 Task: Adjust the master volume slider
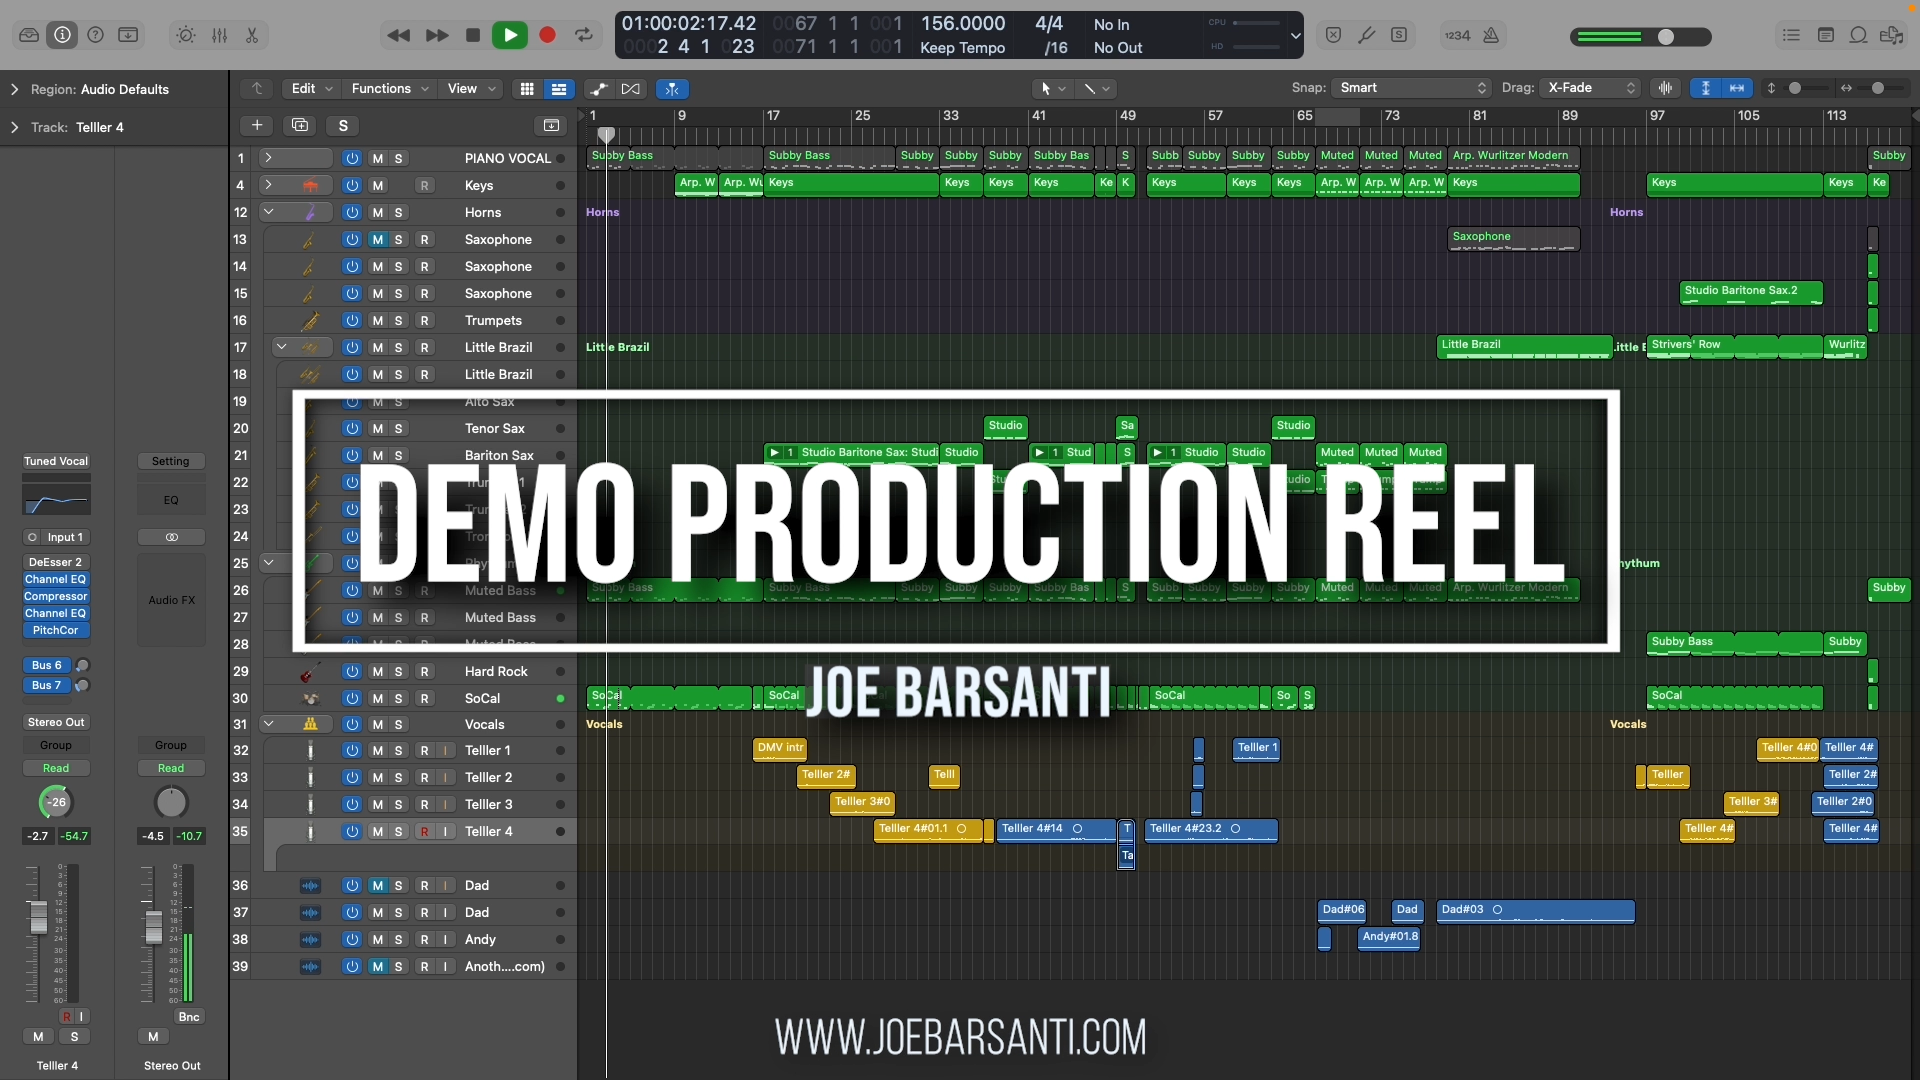(x=1665, y=37)
